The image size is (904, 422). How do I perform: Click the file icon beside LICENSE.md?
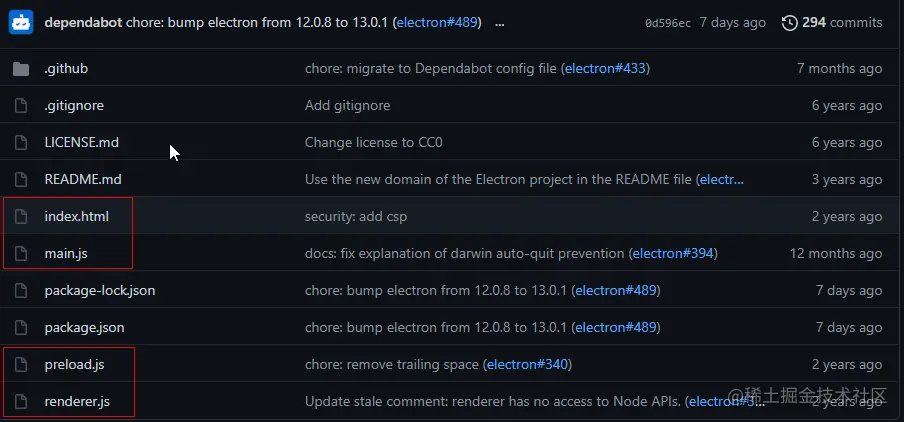pyautogui.click(x=20, y=143)
